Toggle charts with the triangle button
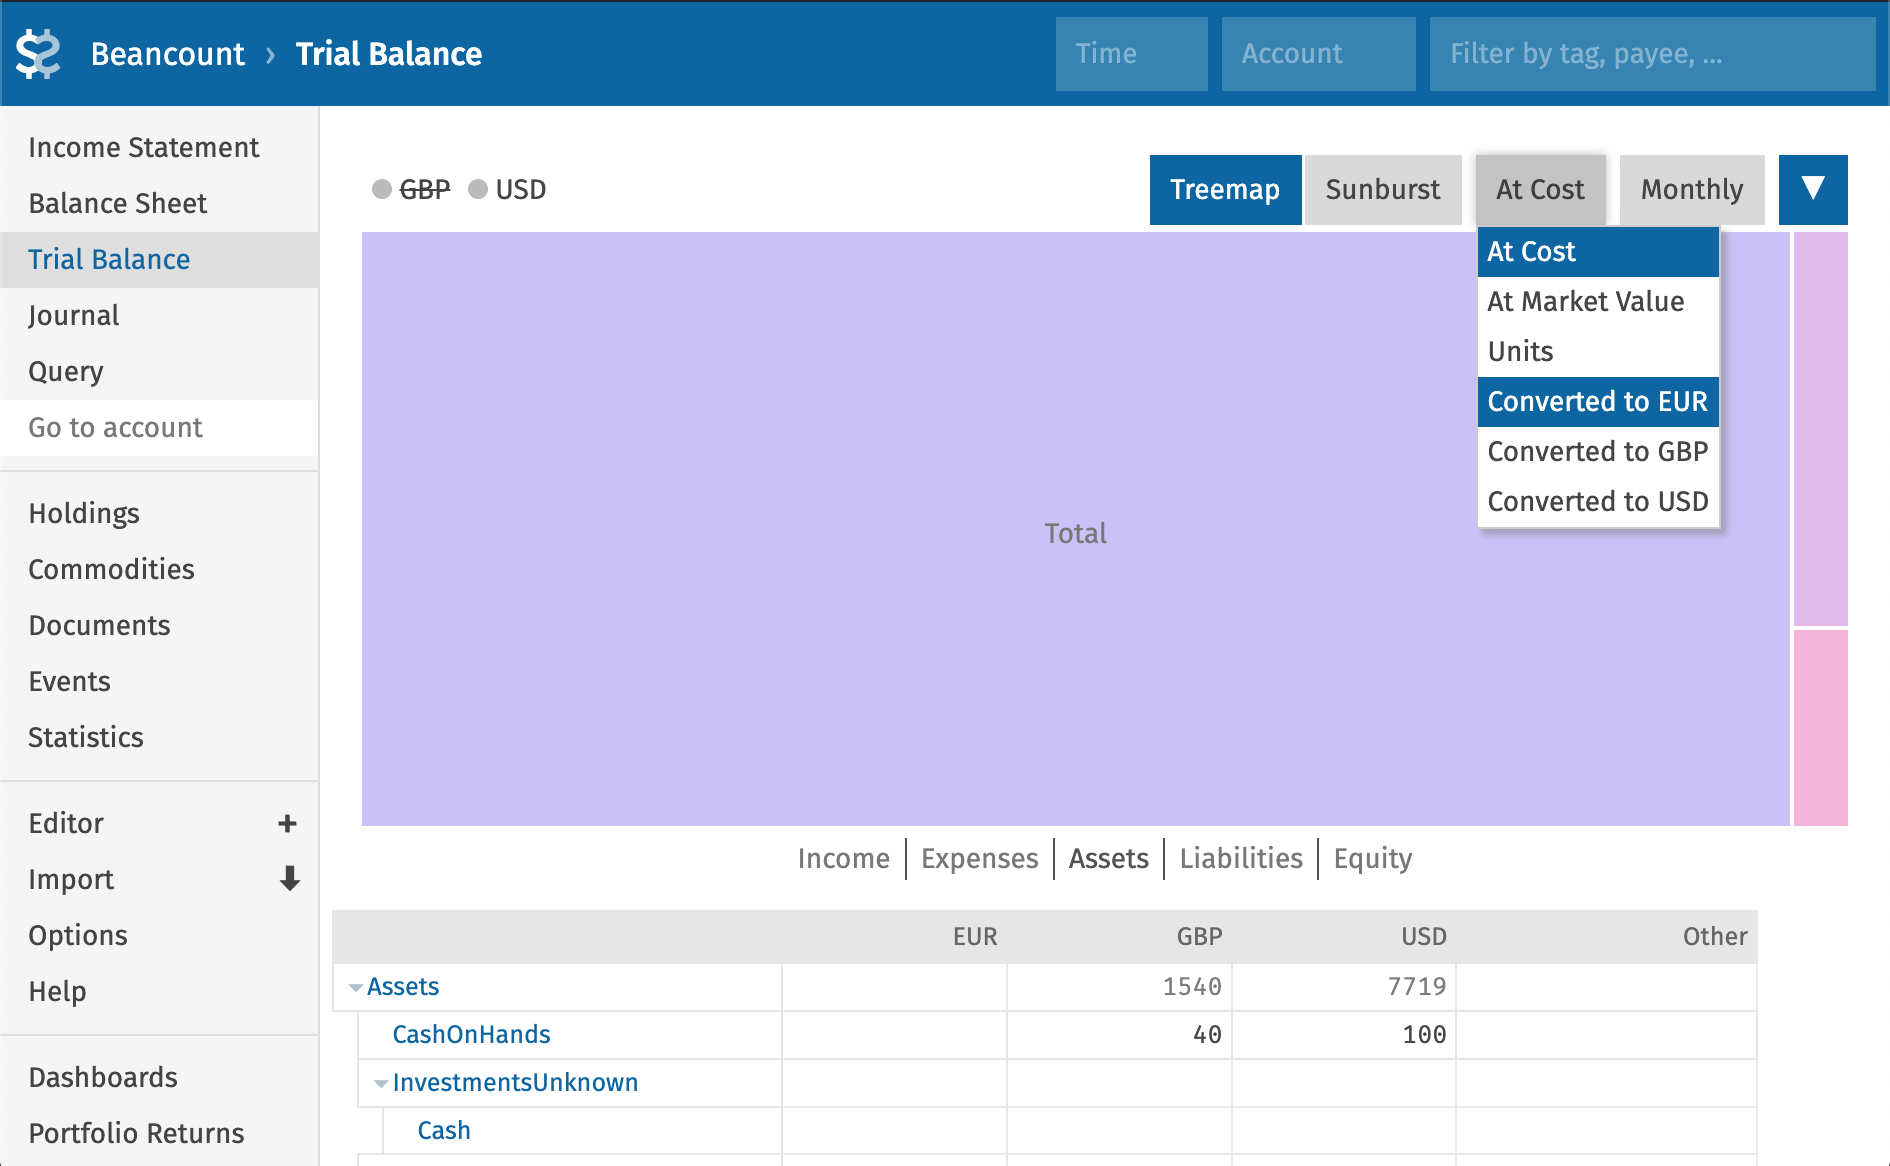 click(1813, 189)
